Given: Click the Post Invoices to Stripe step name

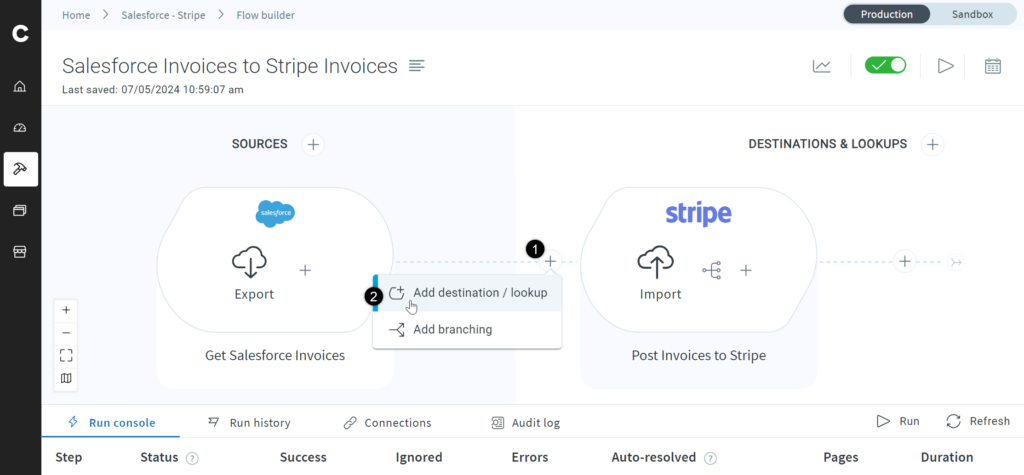Looking at the screenshot, I should (x=699, y=355).
